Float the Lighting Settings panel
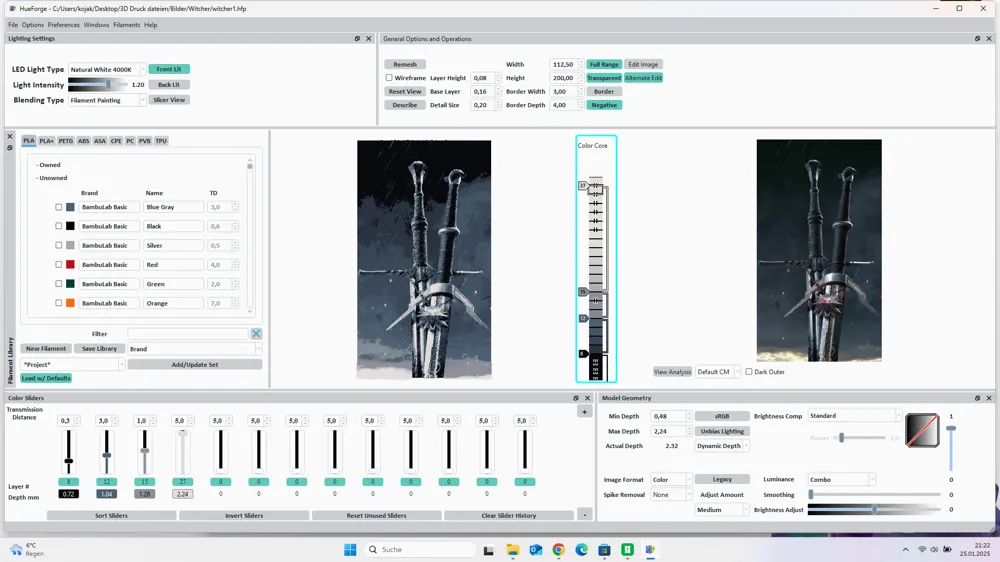Image resolution: width=1000 pixels, height=562 pixels. tap(357, 39)
